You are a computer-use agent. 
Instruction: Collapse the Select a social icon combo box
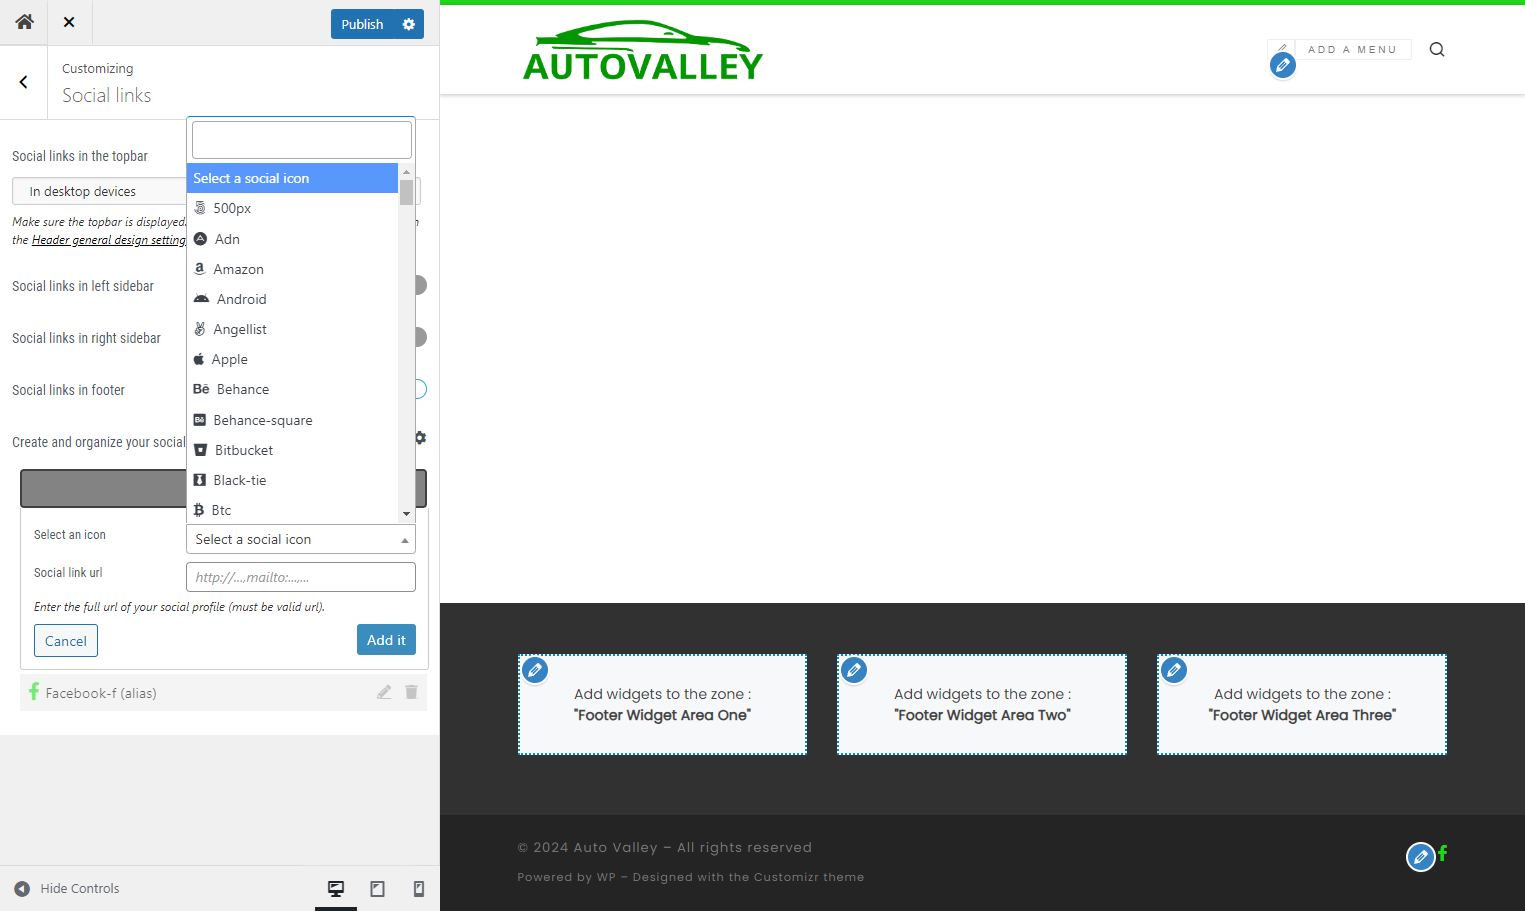(x=301, y=539)
